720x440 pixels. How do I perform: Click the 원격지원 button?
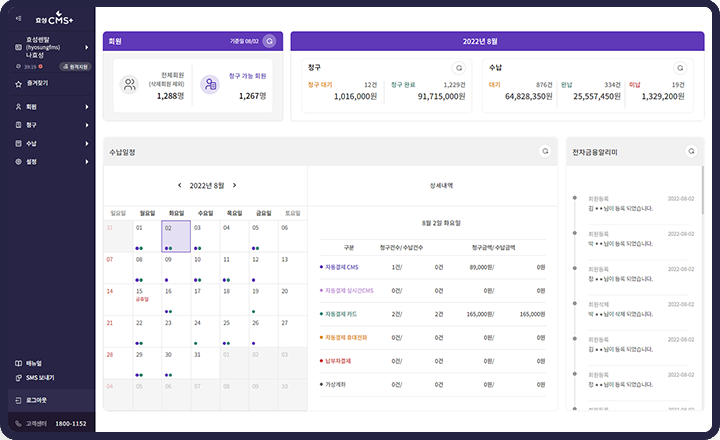pos(75,67)
